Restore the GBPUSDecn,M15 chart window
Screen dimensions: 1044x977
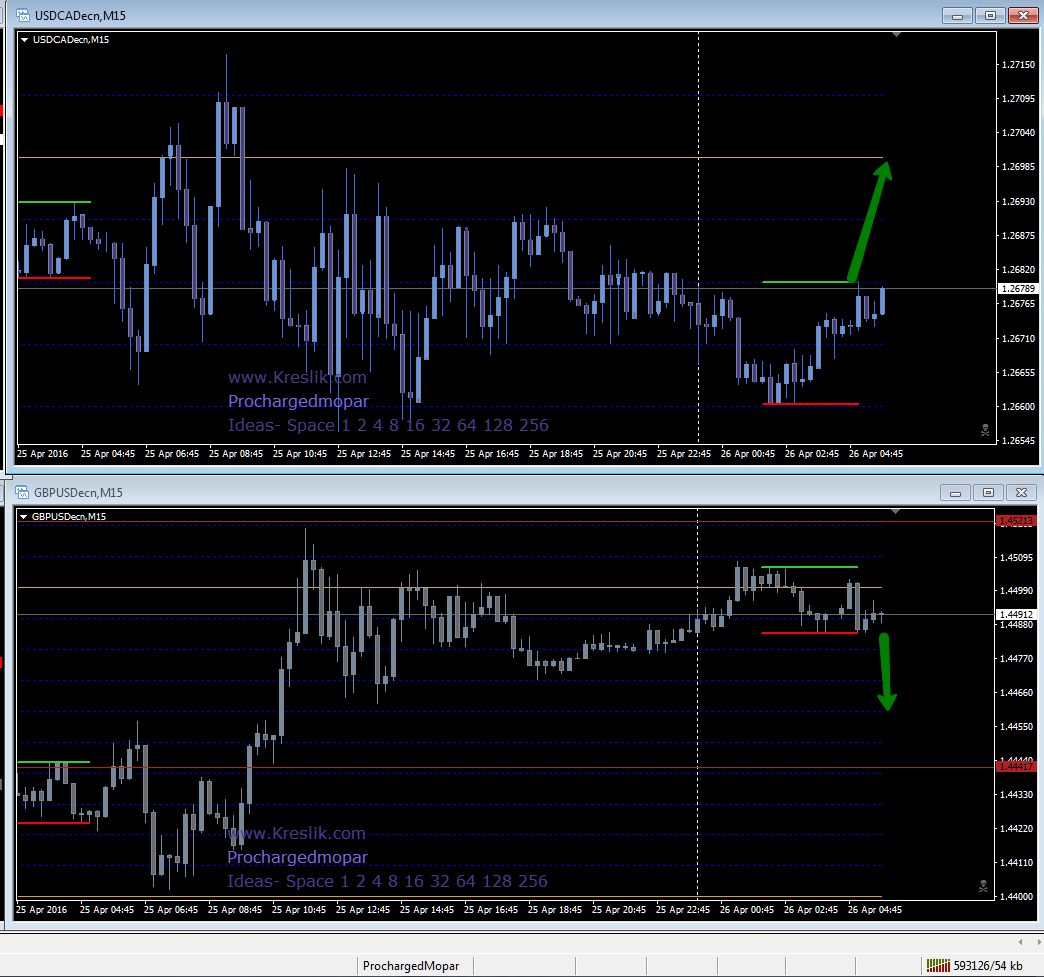coord(988,493)
